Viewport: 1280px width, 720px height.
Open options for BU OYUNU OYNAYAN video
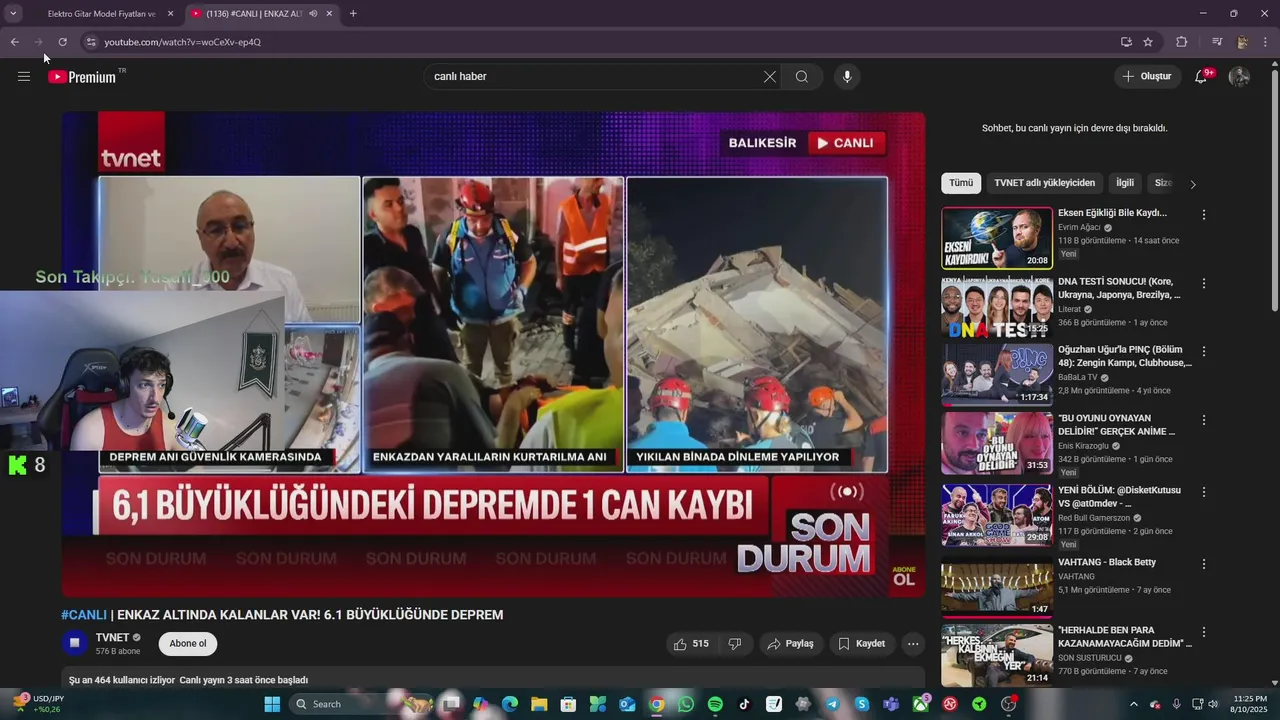(x=1204, y=420)
